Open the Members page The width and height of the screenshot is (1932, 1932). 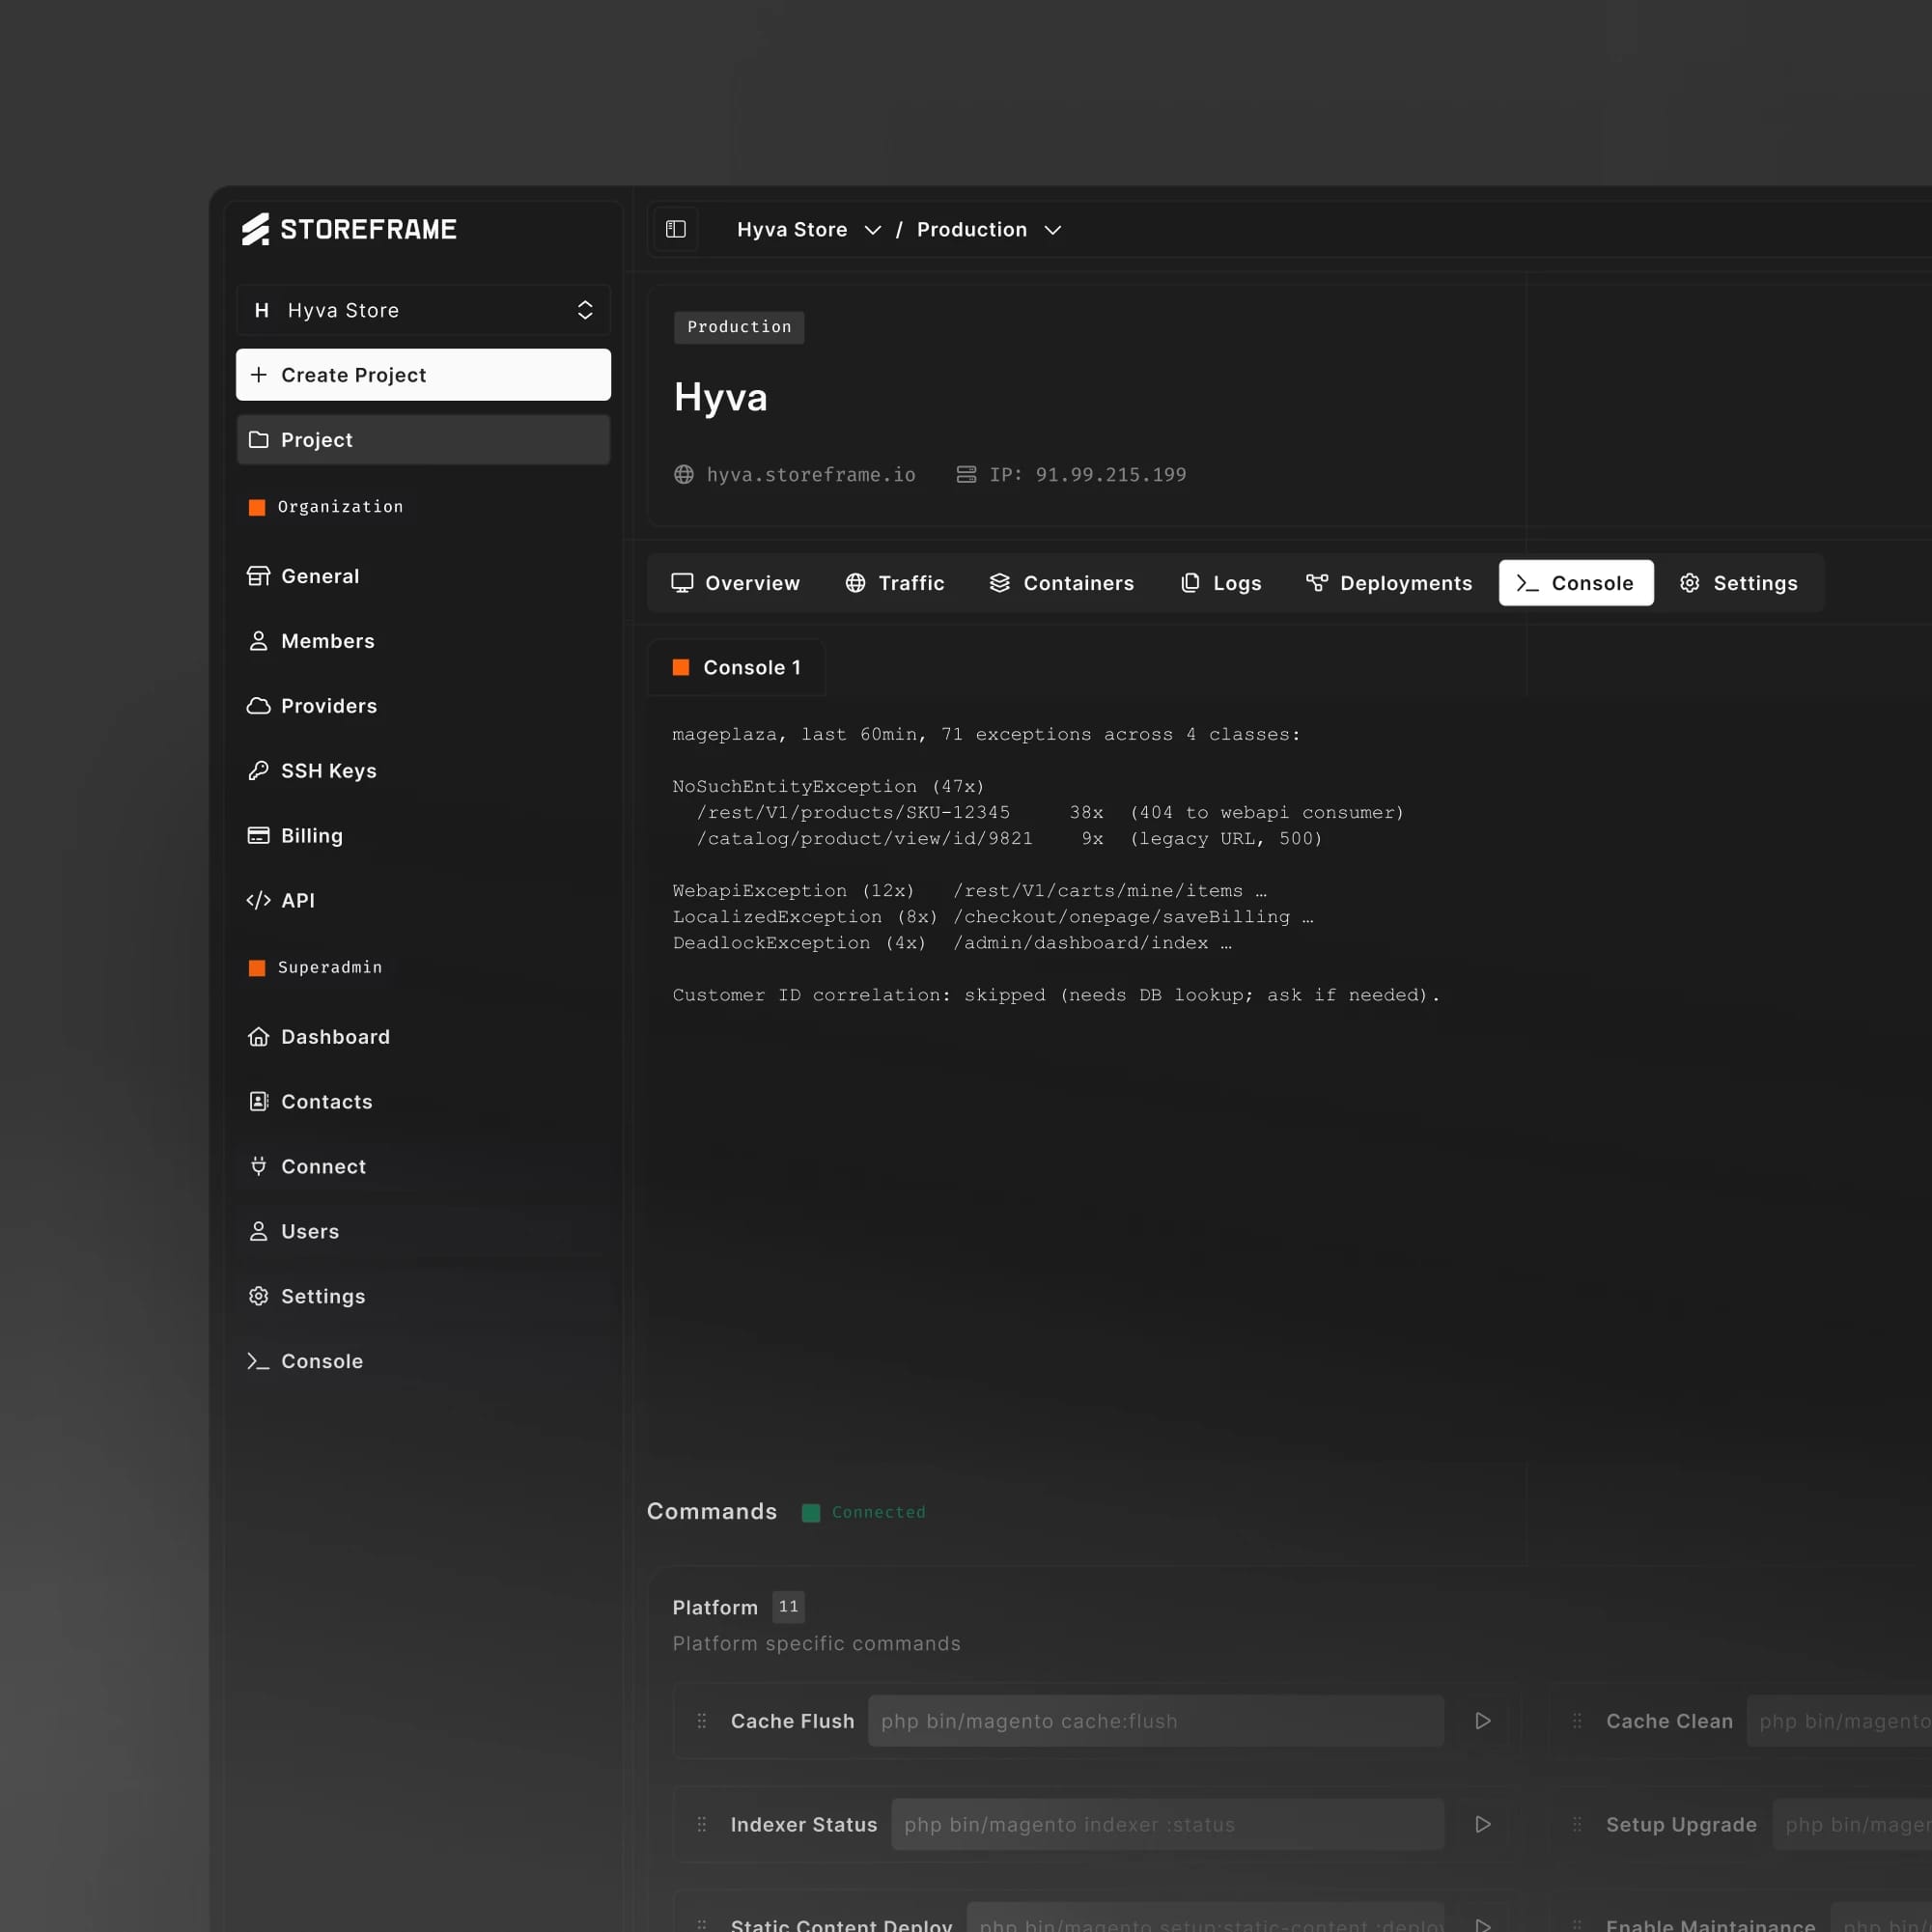click(310, 641)
